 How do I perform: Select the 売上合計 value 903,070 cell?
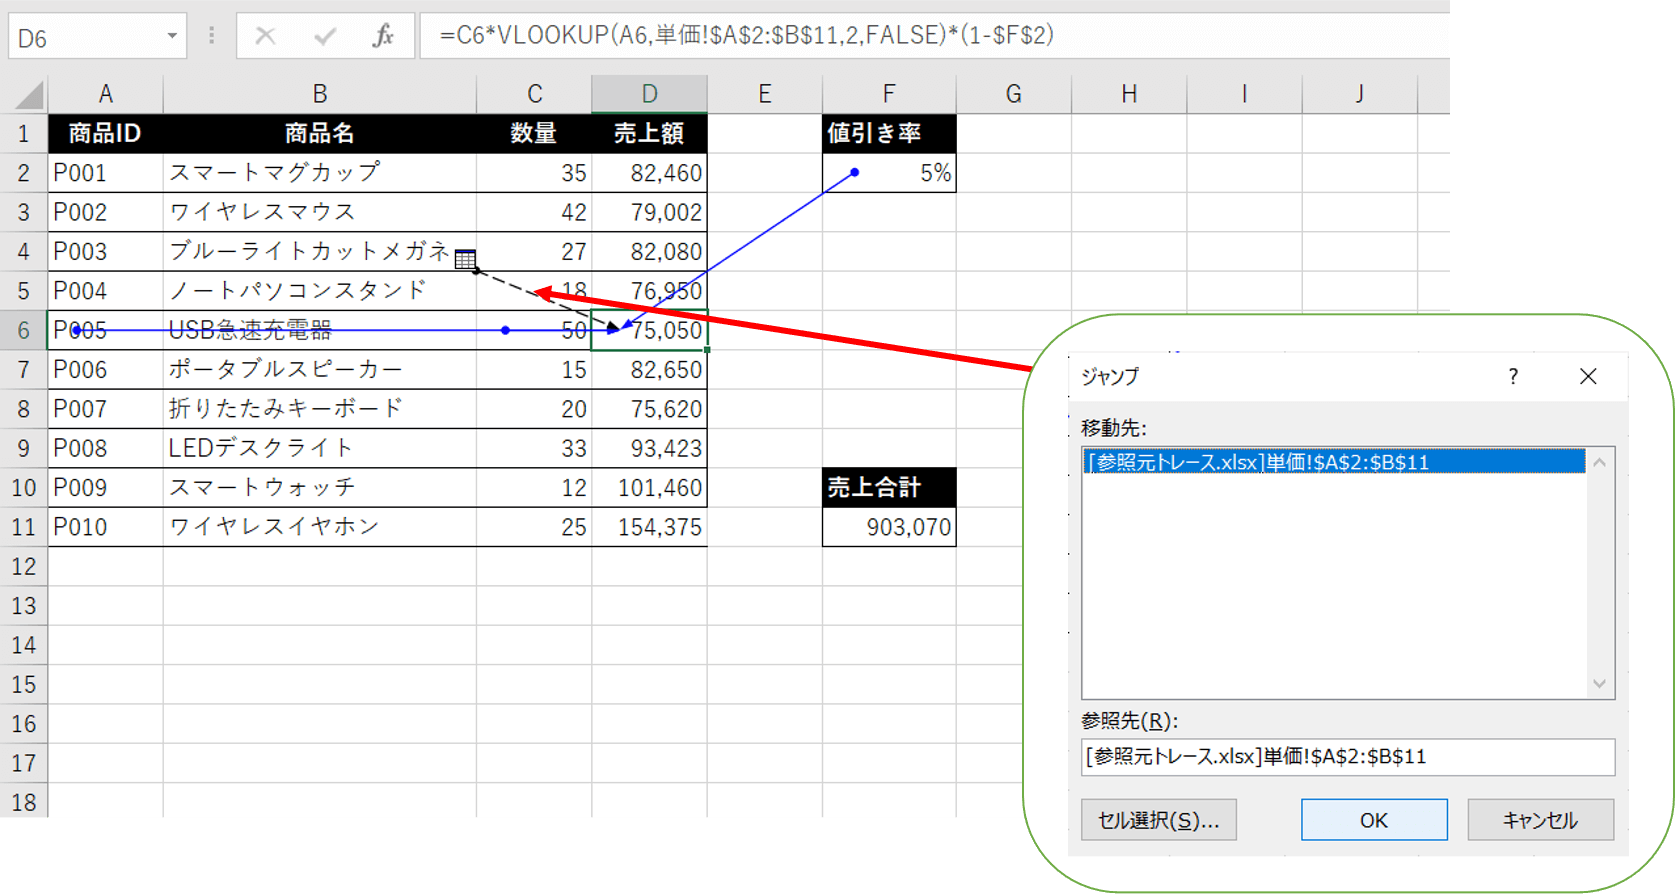click(x=888, y=527)
